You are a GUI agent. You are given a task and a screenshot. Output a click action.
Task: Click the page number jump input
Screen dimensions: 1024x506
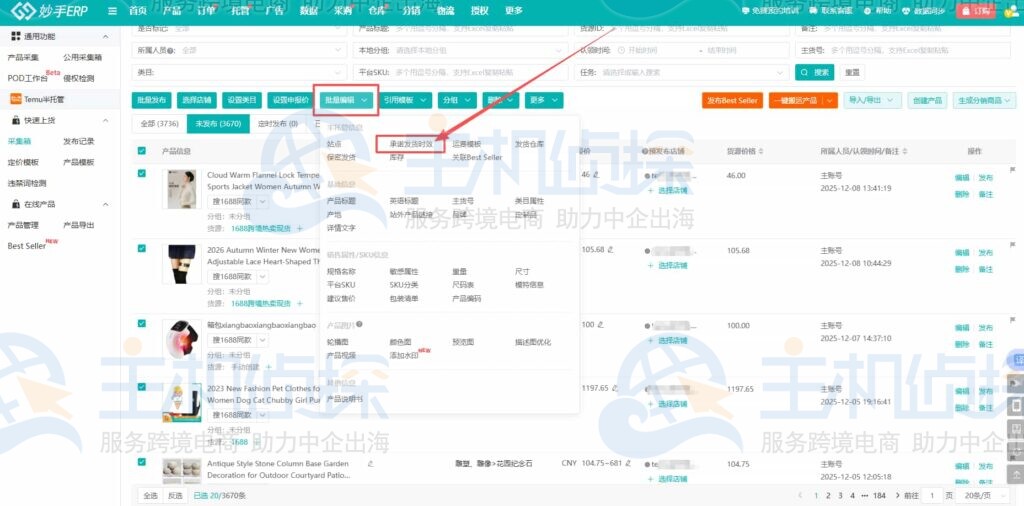(x=933, y=496)
